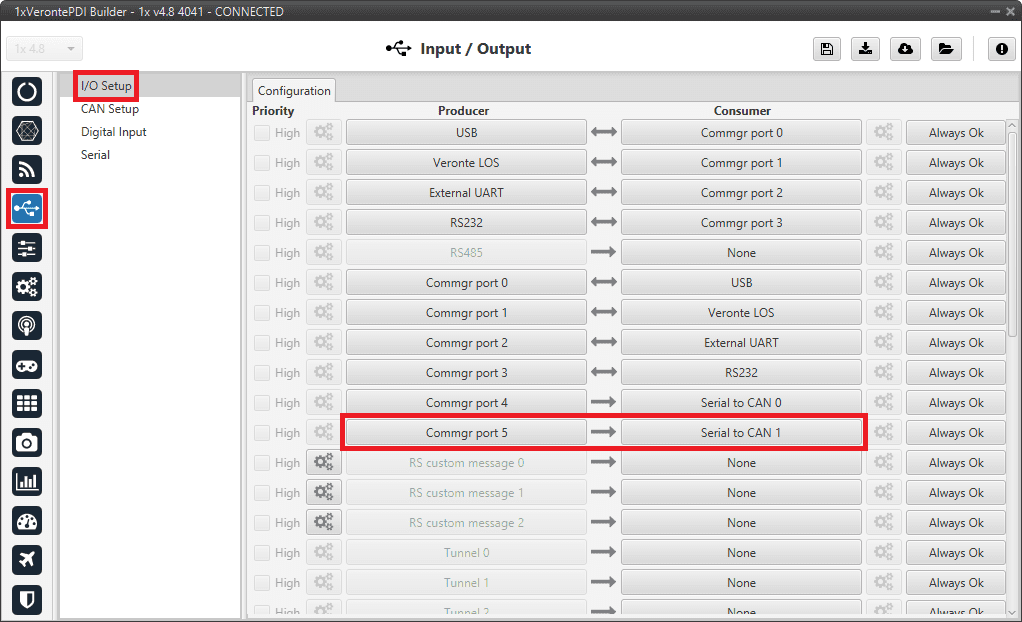The image size is (1022, 622).
Task: Open Serial to CAN 1 consumer selector
Action: tap(741, 433)
